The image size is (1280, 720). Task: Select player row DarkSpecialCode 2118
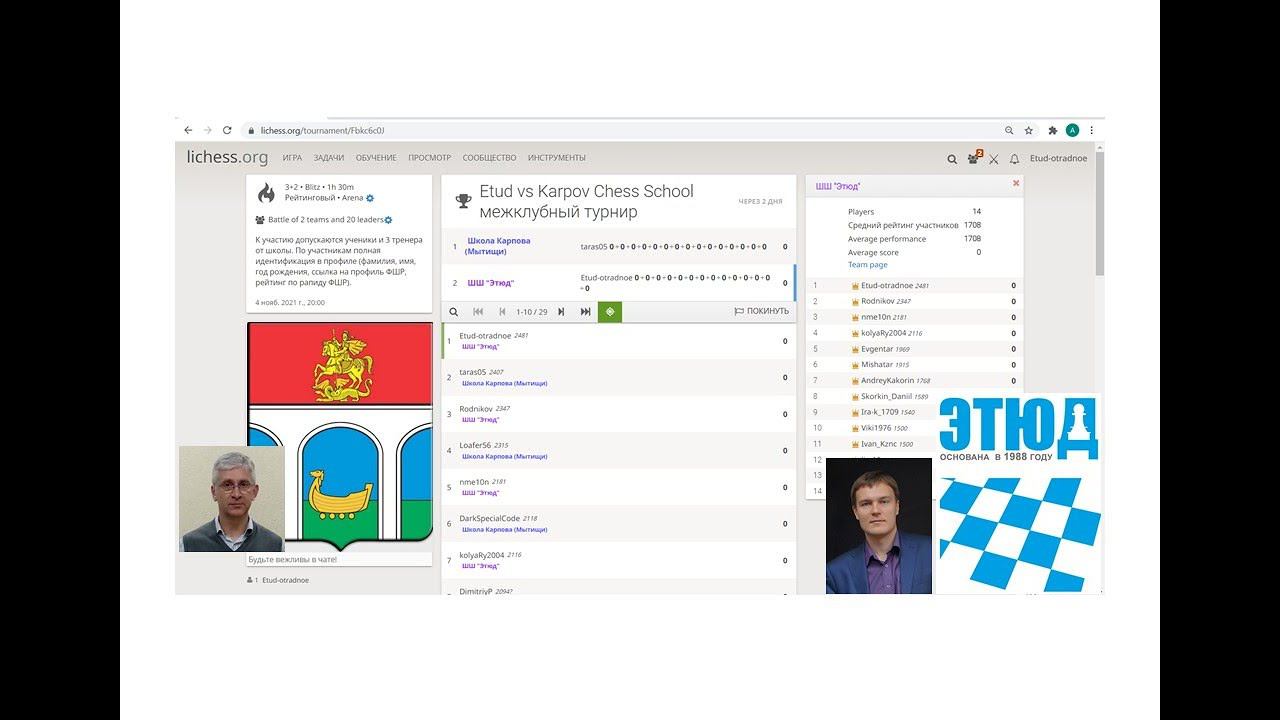coord(618,523)
